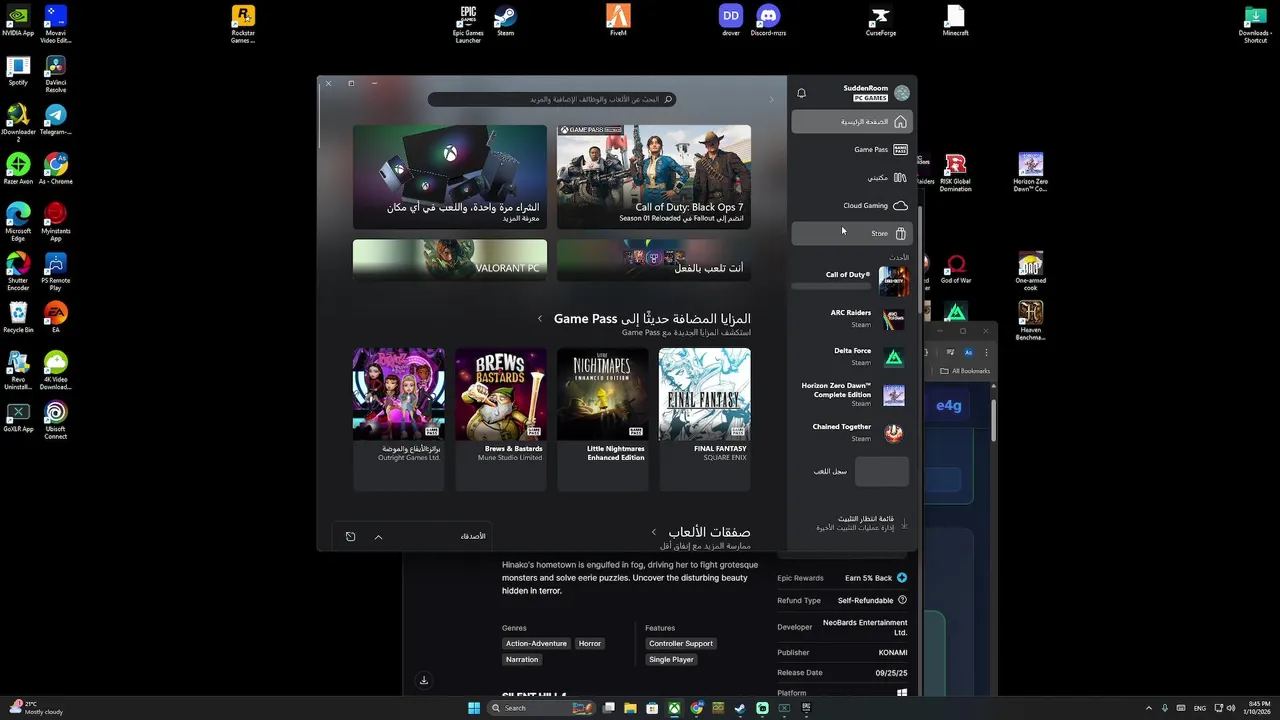Open Razer Axon desktop icon
The height and width of the screenshot is (720, 1280).
[18, 169]
